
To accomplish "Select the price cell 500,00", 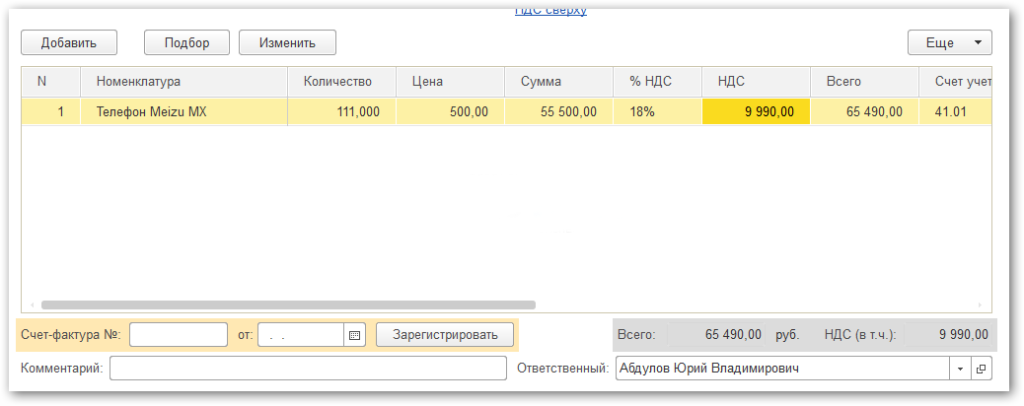I will click(x=450, y=112).
